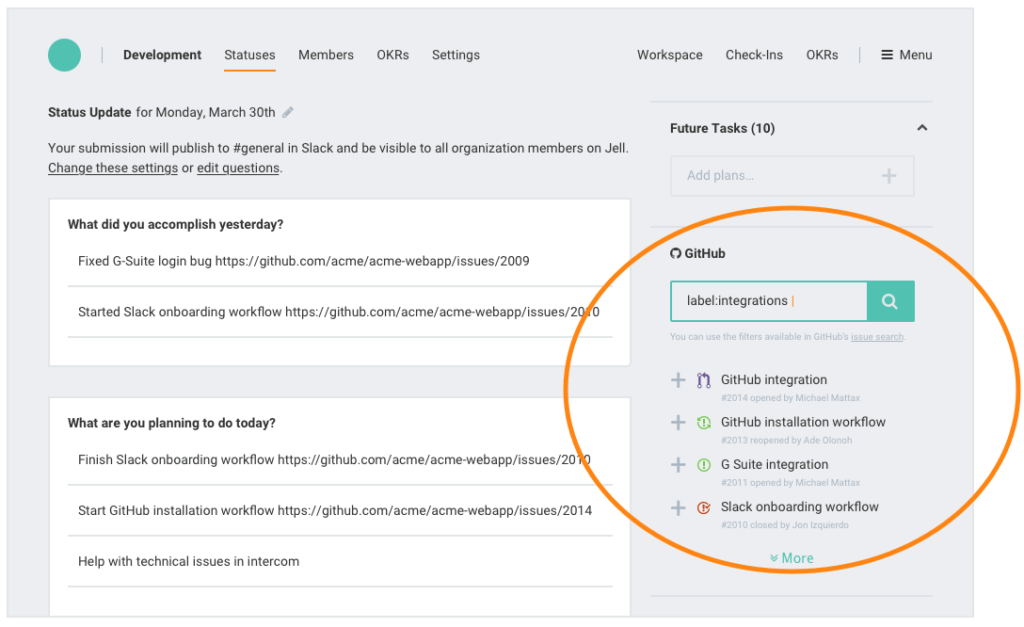Add Slack onboarding workflow with plus icon

(x=678, y=507)
